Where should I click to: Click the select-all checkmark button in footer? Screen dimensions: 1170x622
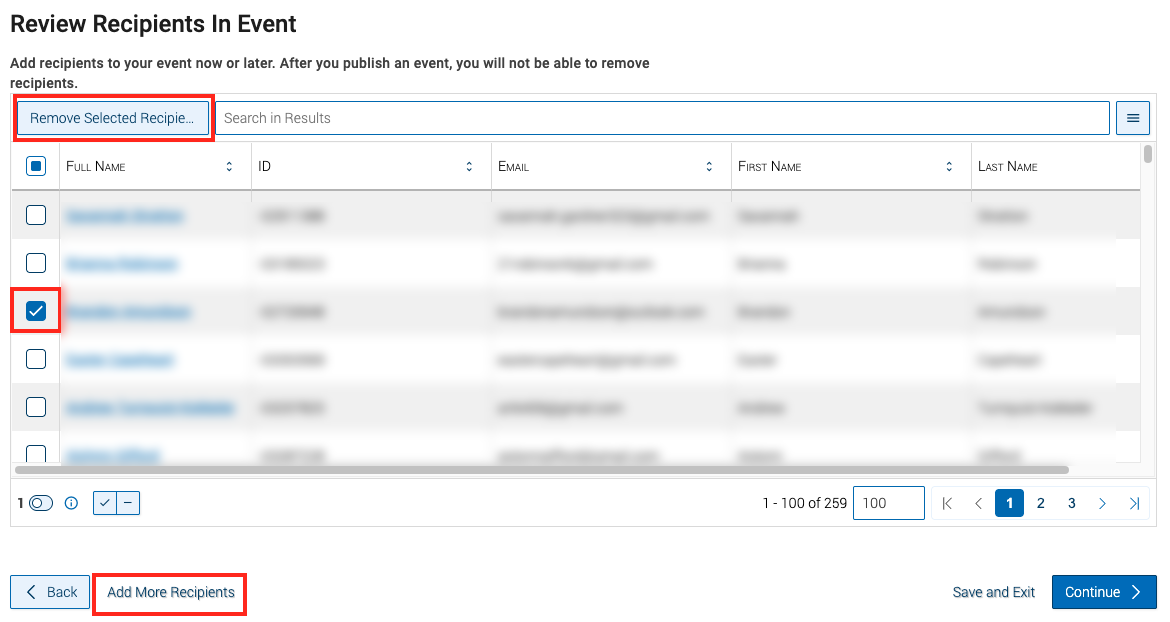coord(104,503)
